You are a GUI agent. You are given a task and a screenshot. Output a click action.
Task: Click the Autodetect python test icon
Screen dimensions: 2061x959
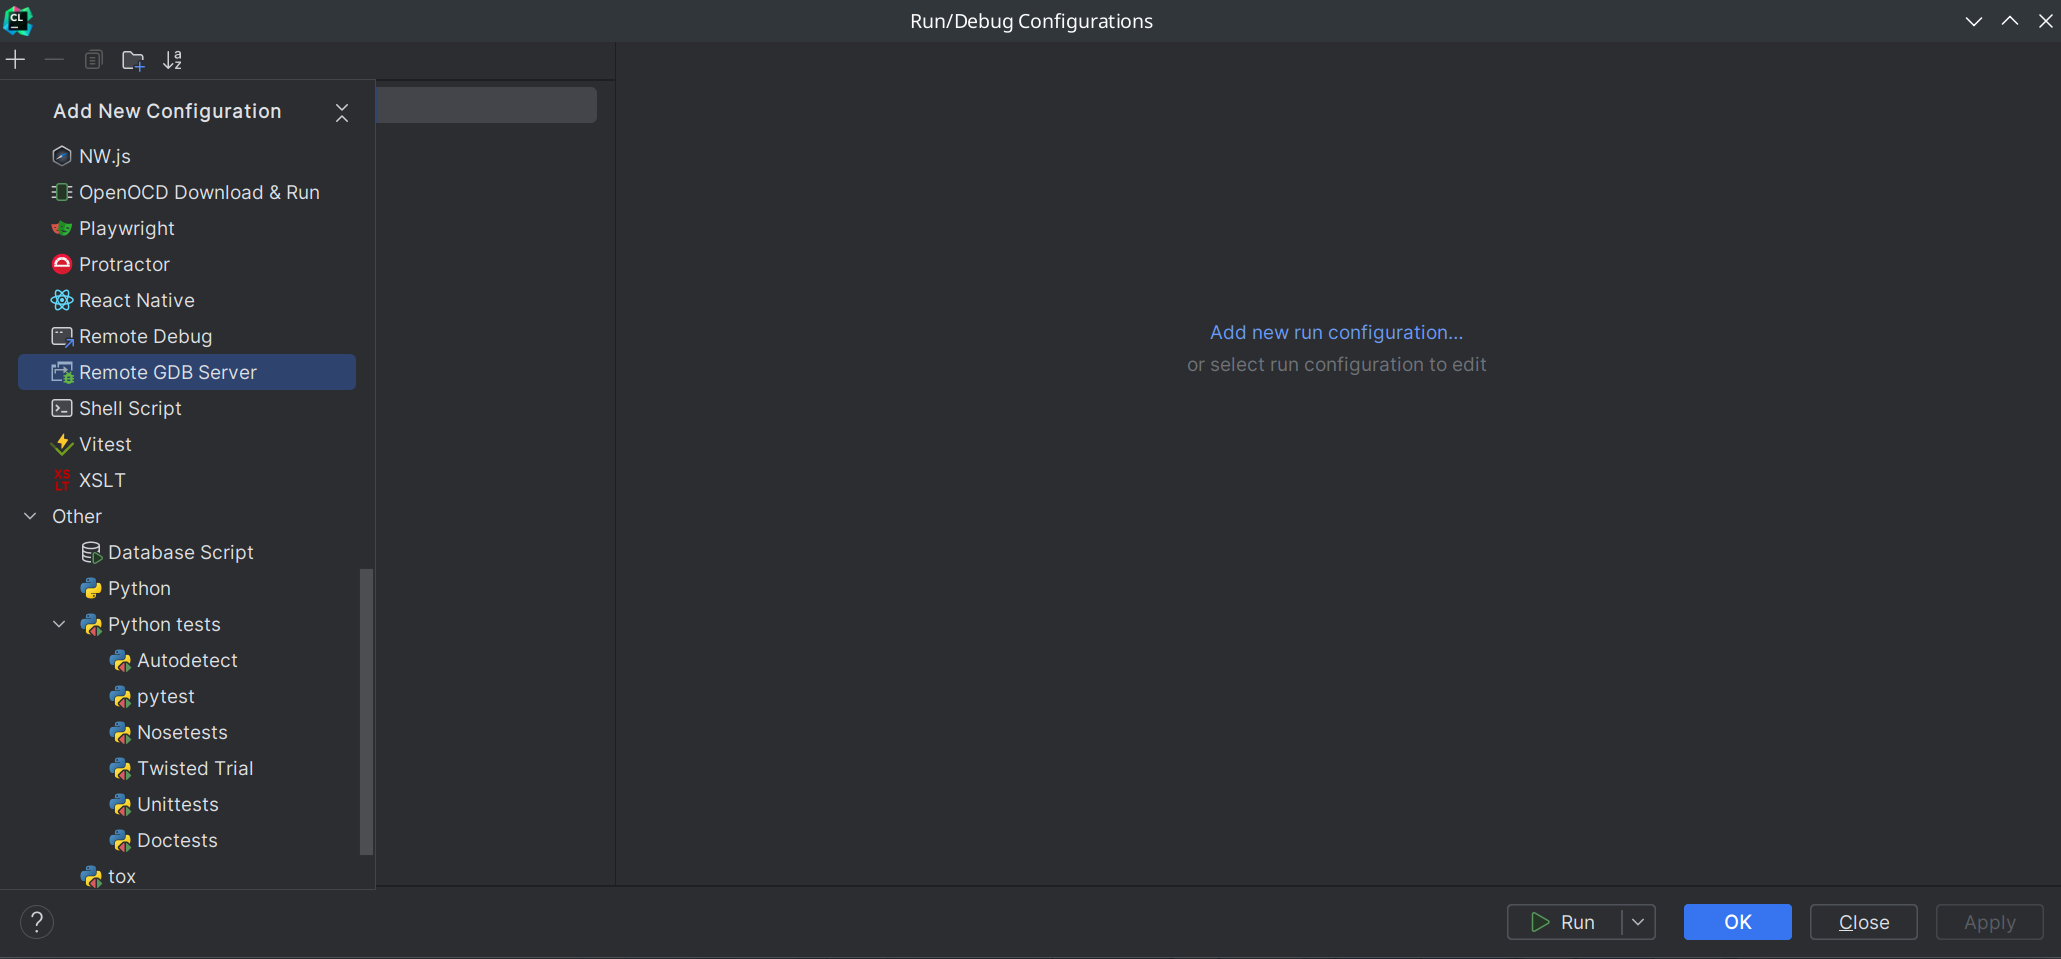120,660
